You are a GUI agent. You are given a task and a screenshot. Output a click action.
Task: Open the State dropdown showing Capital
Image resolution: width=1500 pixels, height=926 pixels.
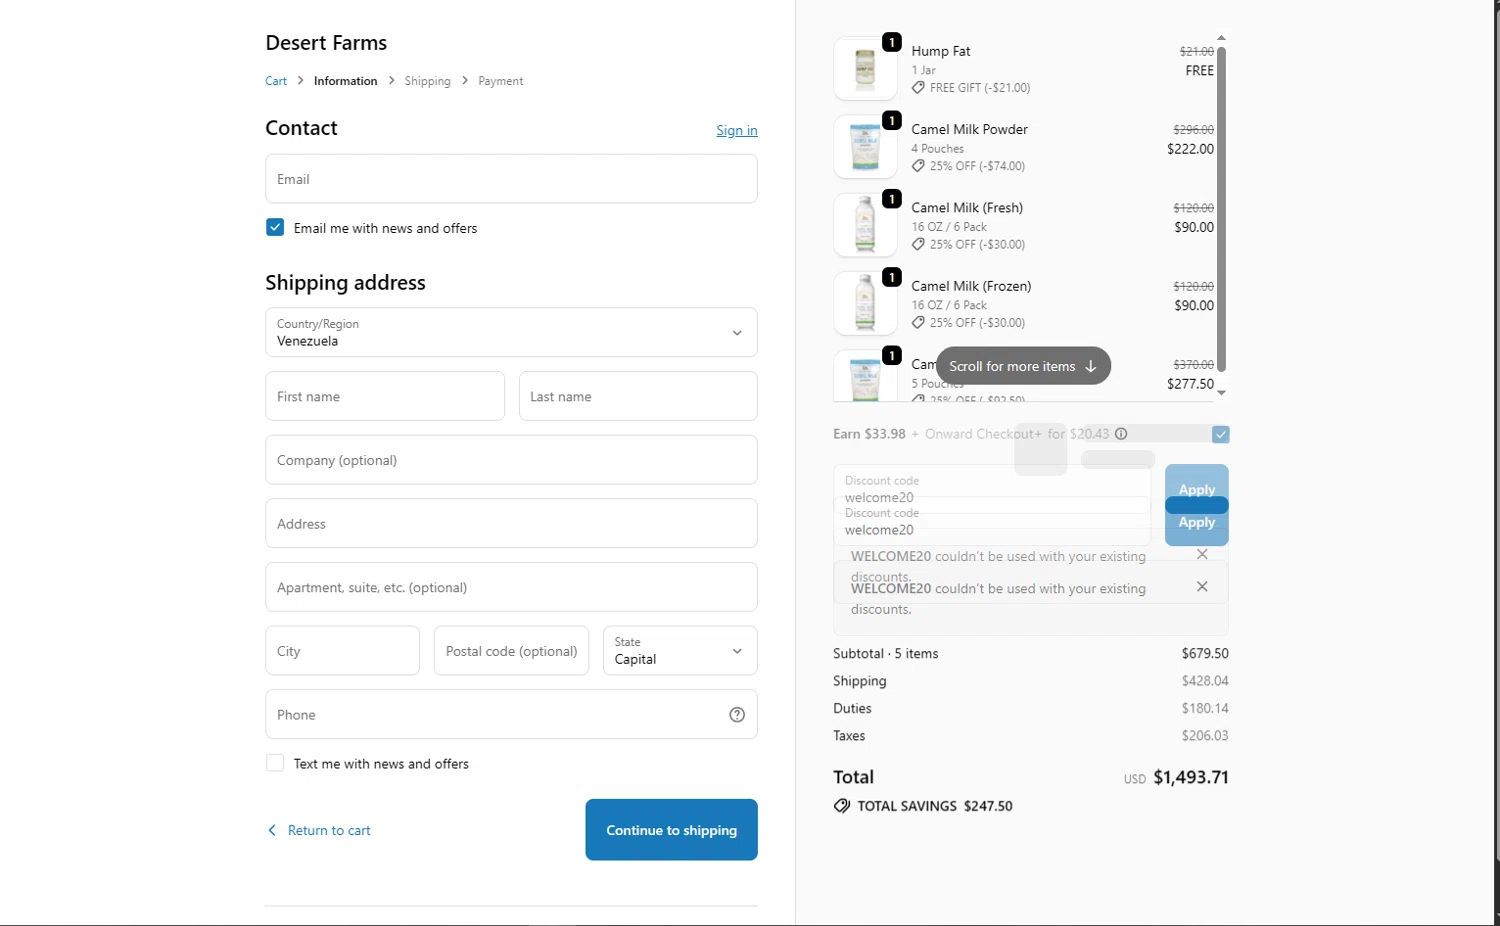680,650
